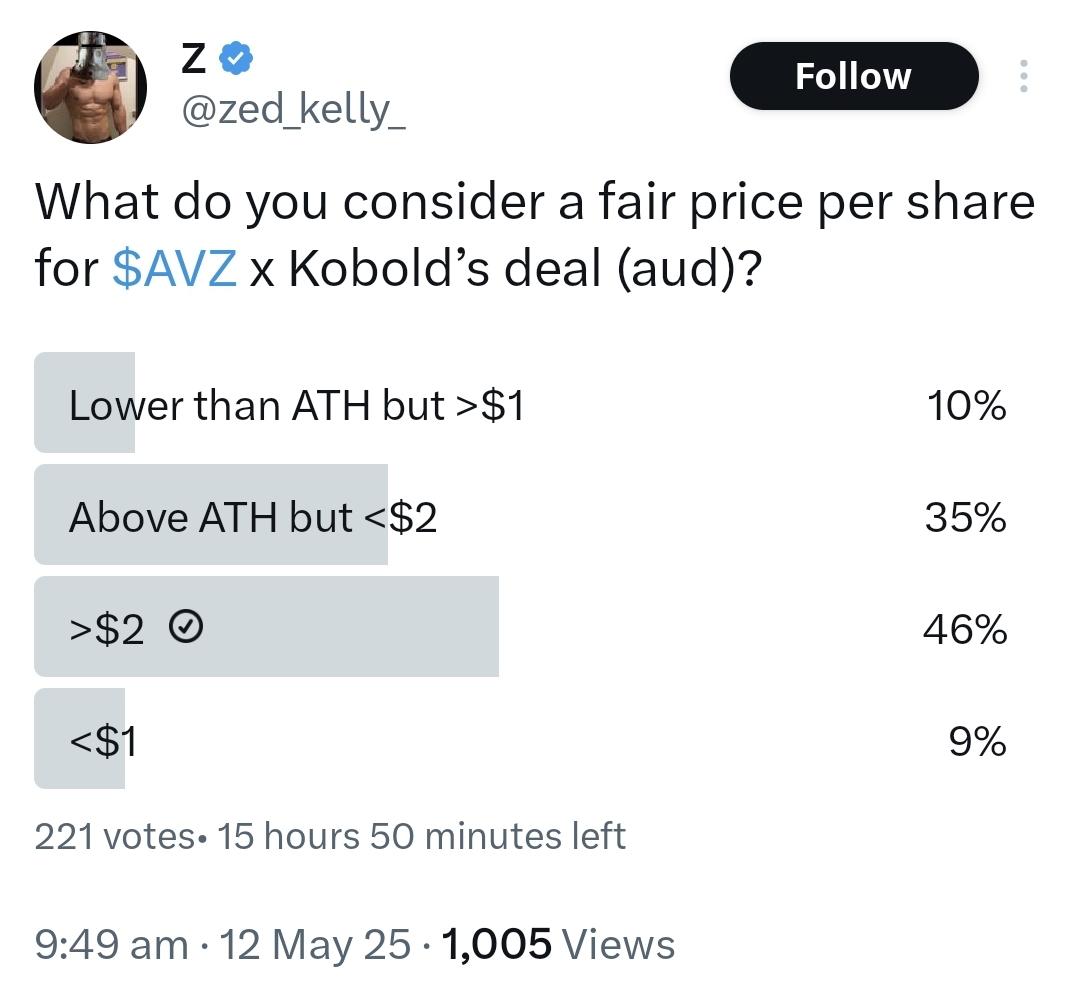The width and height of the screenshot is (1079, 997).
Task: Click the 10% result label
Action: (967, 405)
